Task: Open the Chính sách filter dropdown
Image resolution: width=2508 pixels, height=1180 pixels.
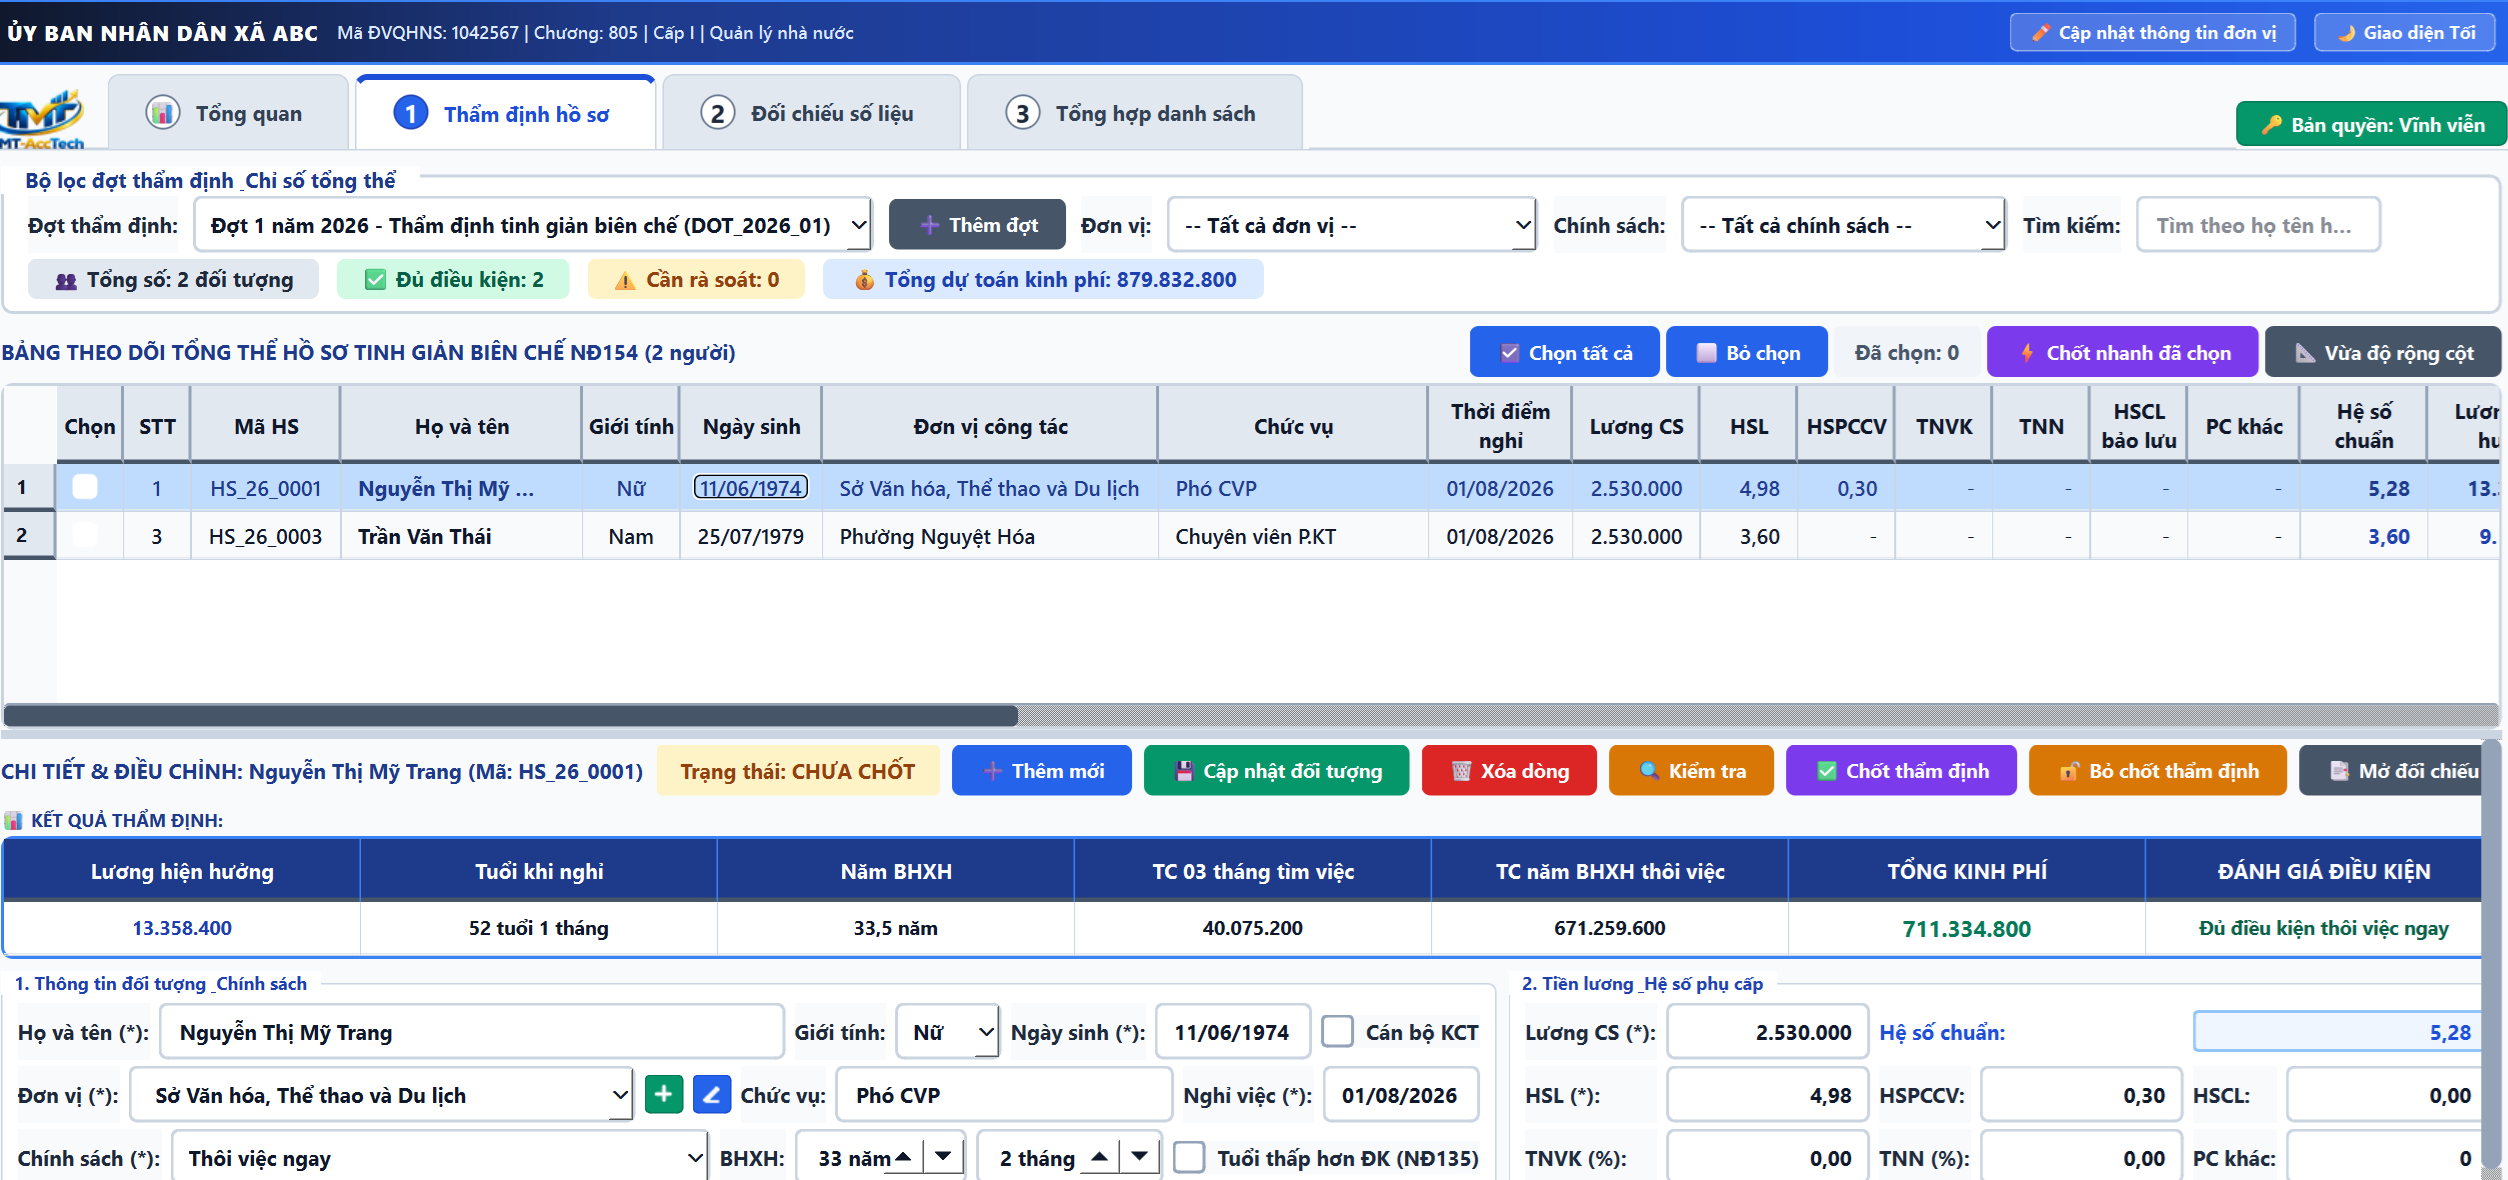Action: [x=1843, y=226]
